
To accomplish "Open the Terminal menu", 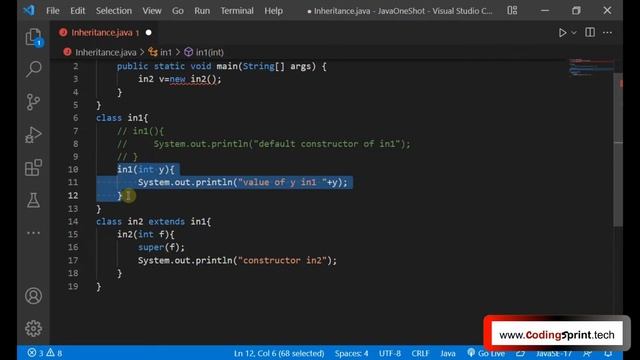I will 237,11.
